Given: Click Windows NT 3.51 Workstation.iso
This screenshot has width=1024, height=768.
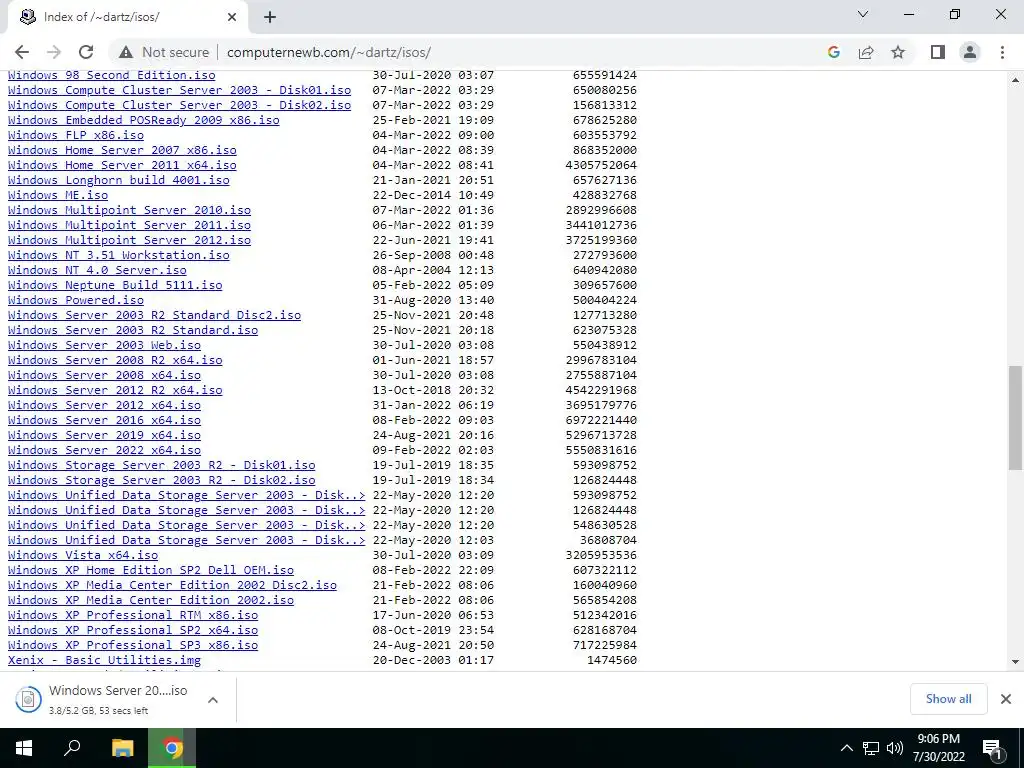Looking at the screenshot, I should tap(119, 255).
